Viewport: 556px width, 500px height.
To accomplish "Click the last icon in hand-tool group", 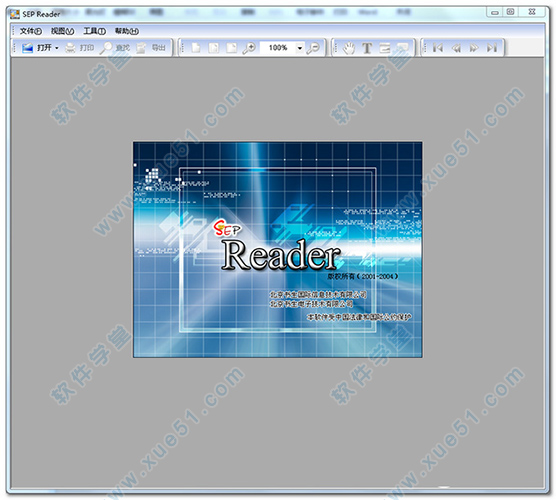I will [402, 48].
